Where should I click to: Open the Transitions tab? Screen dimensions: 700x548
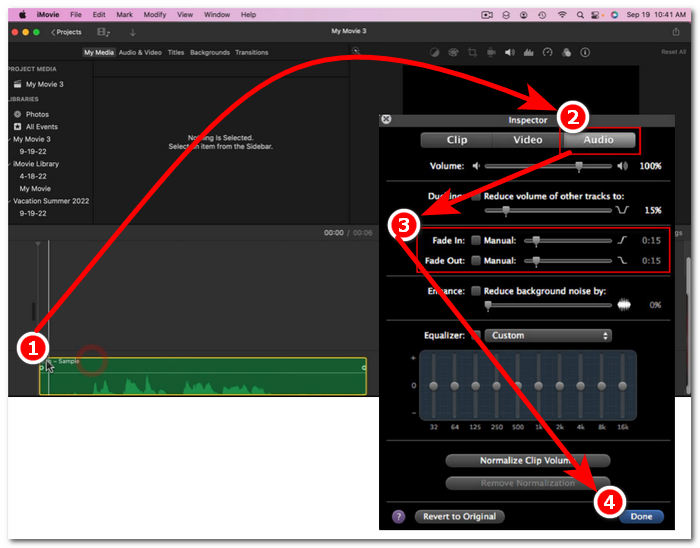pyautogui.click(x=252, y=53)
